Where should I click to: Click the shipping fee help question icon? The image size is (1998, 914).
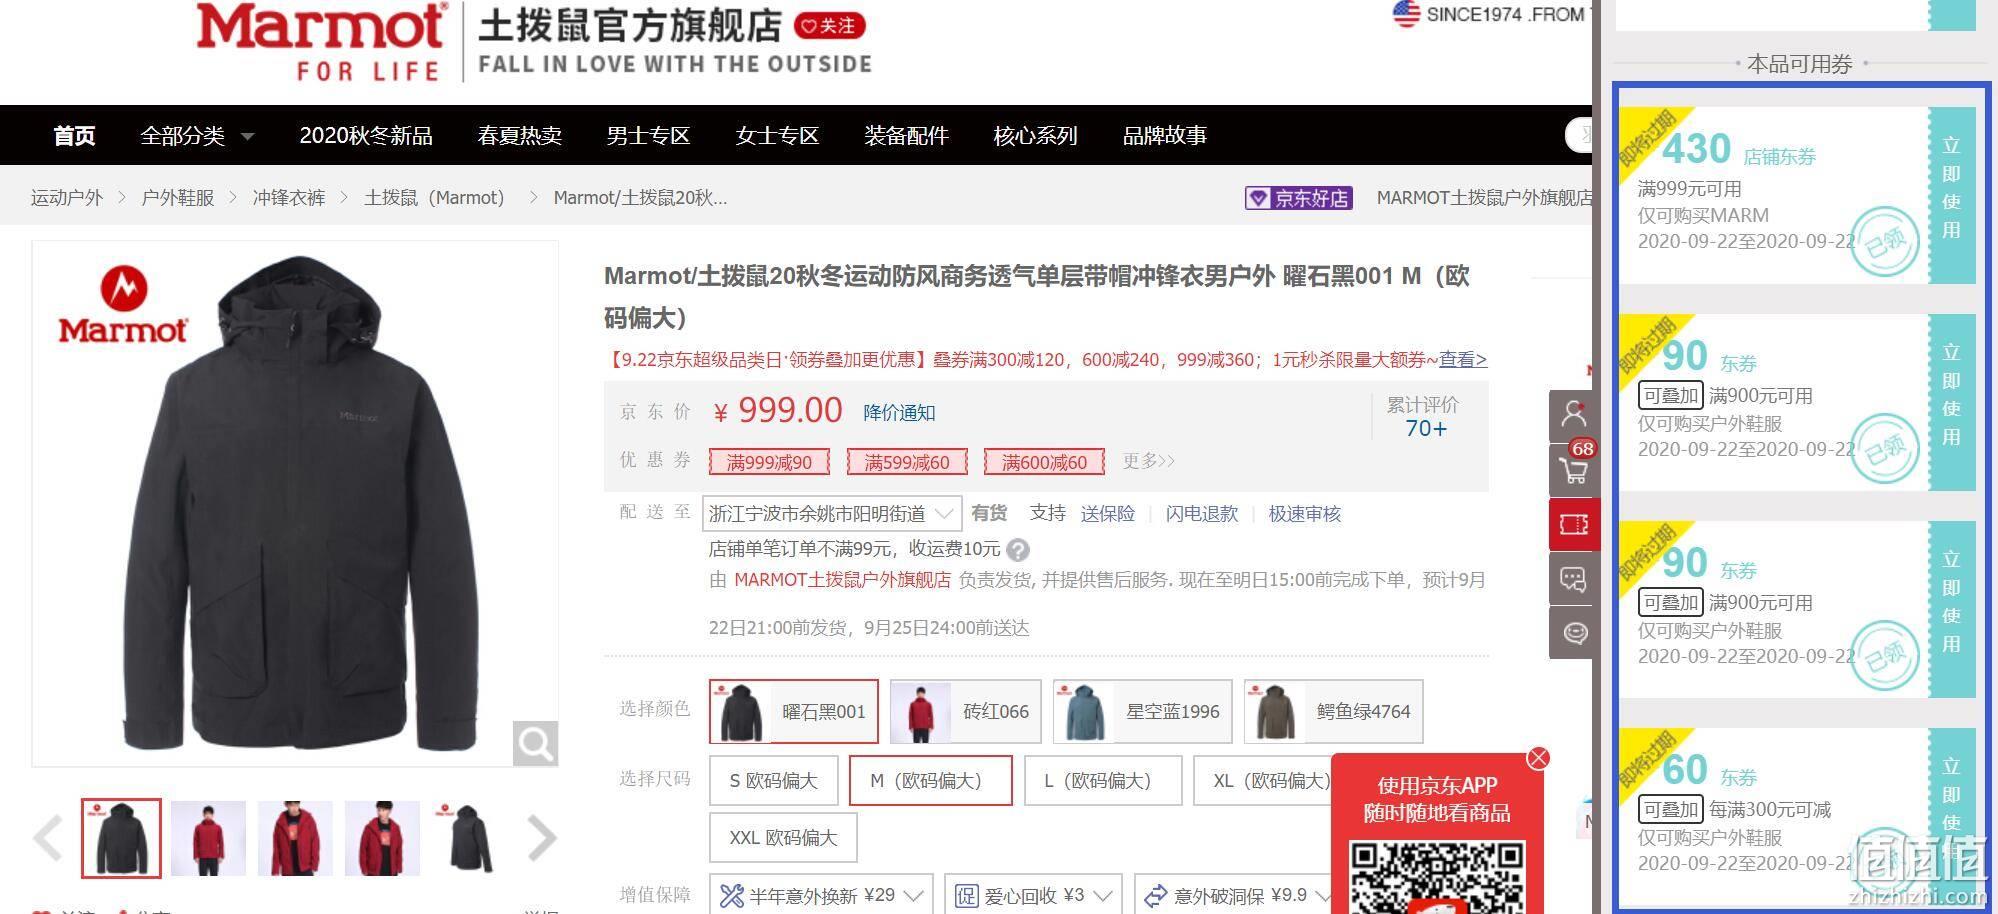tap(1018, 550)
